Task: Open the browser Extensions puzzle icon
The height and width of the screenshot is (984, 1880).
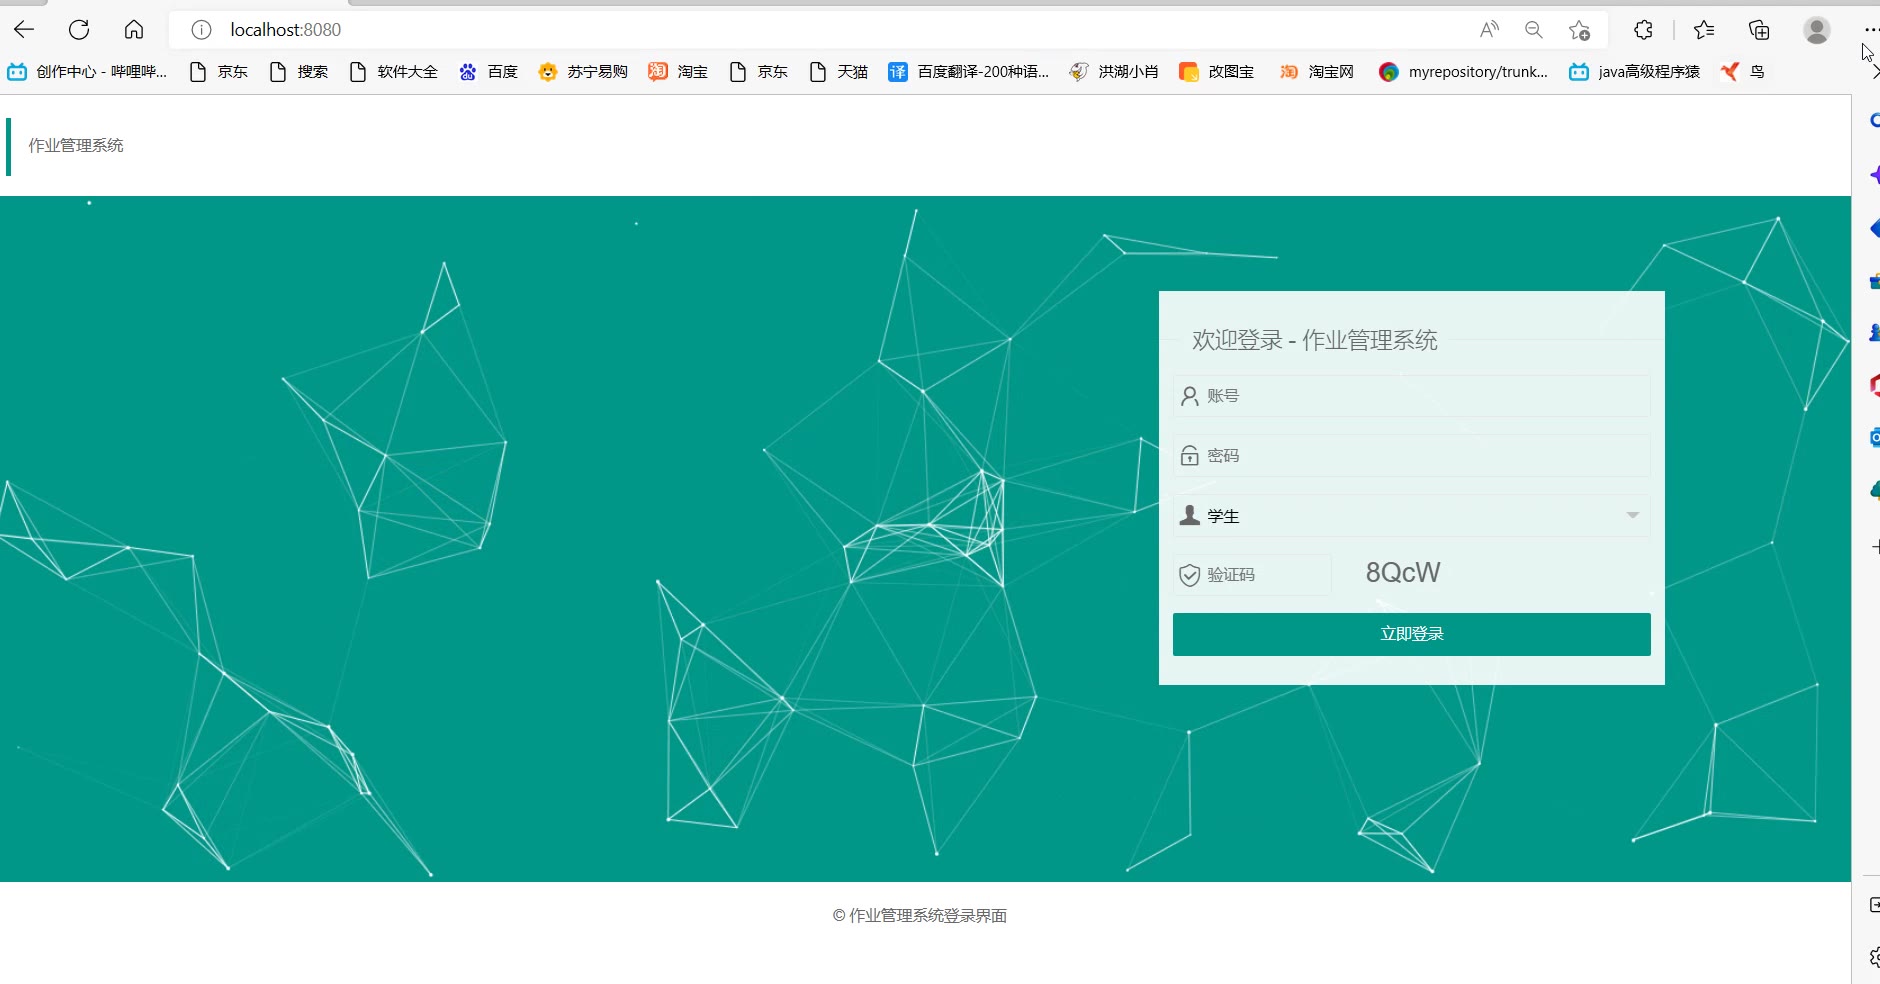Action: pyautogui.click(x=1643, y=30)
